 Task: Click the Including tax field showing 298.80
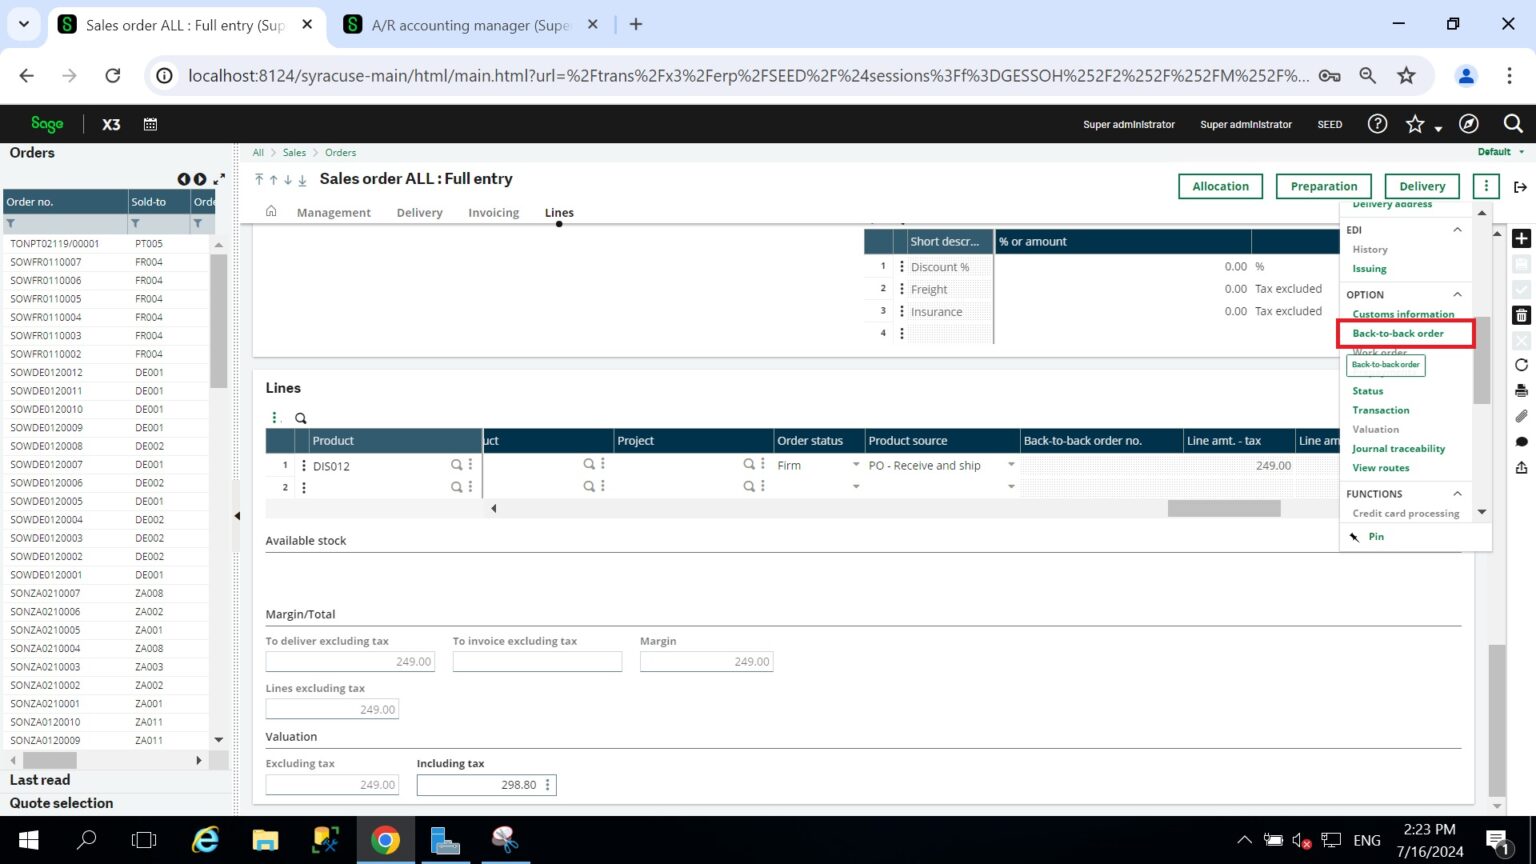(x=486, y=785)
